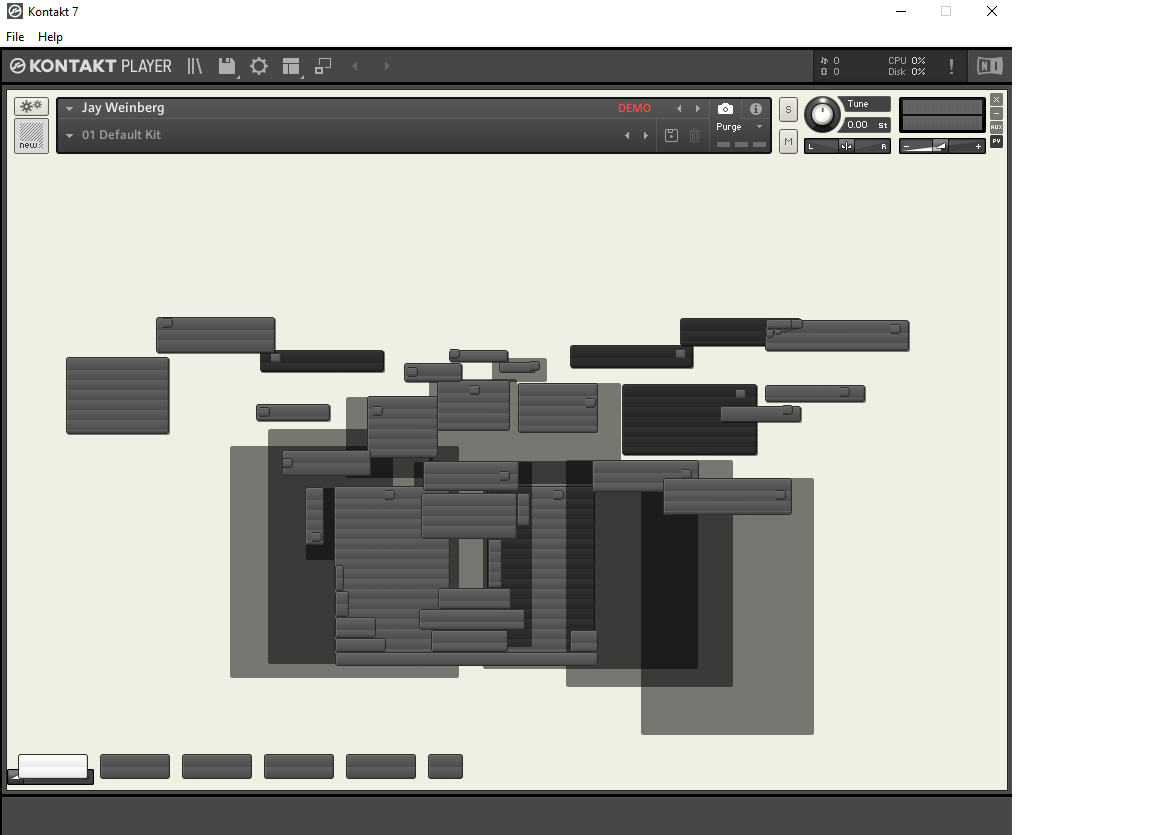Expand the 01 Default Kit snapshot dropdown
The image size is (1152, 835).
coord(70,136)
